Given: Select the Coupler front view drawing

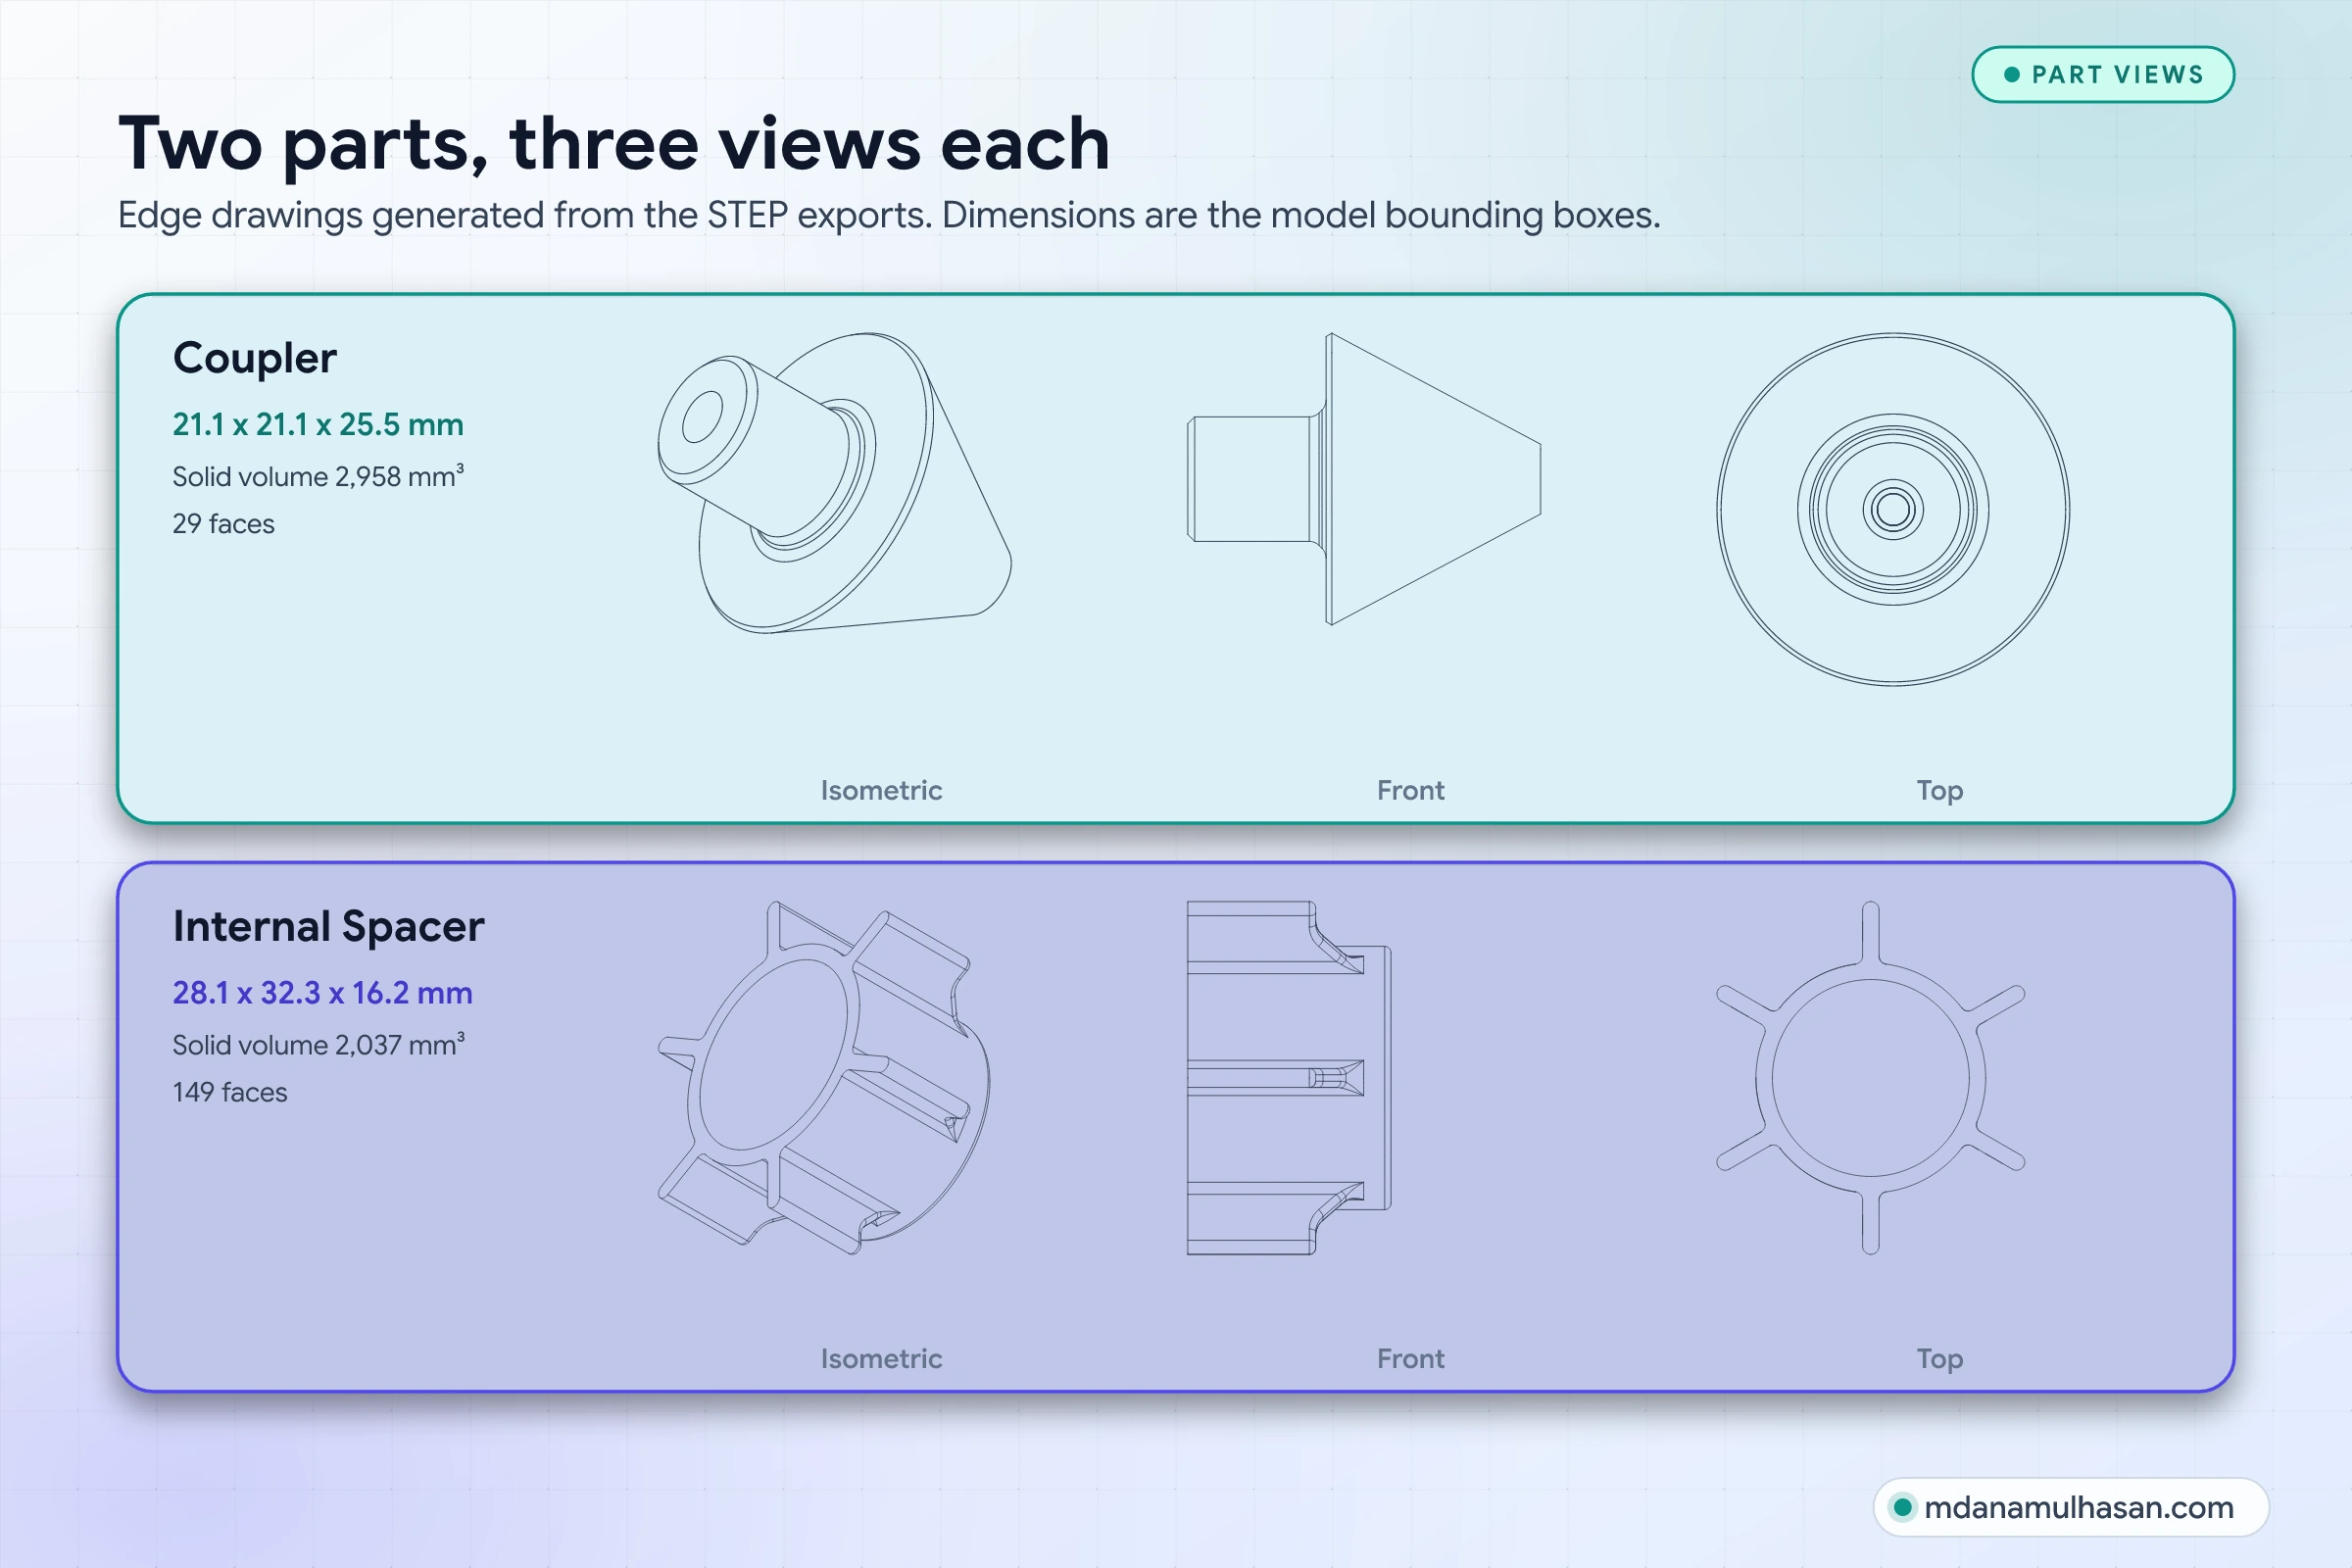Looking at the screenshot, I should pyautogui.click(x=1364, y=479).
